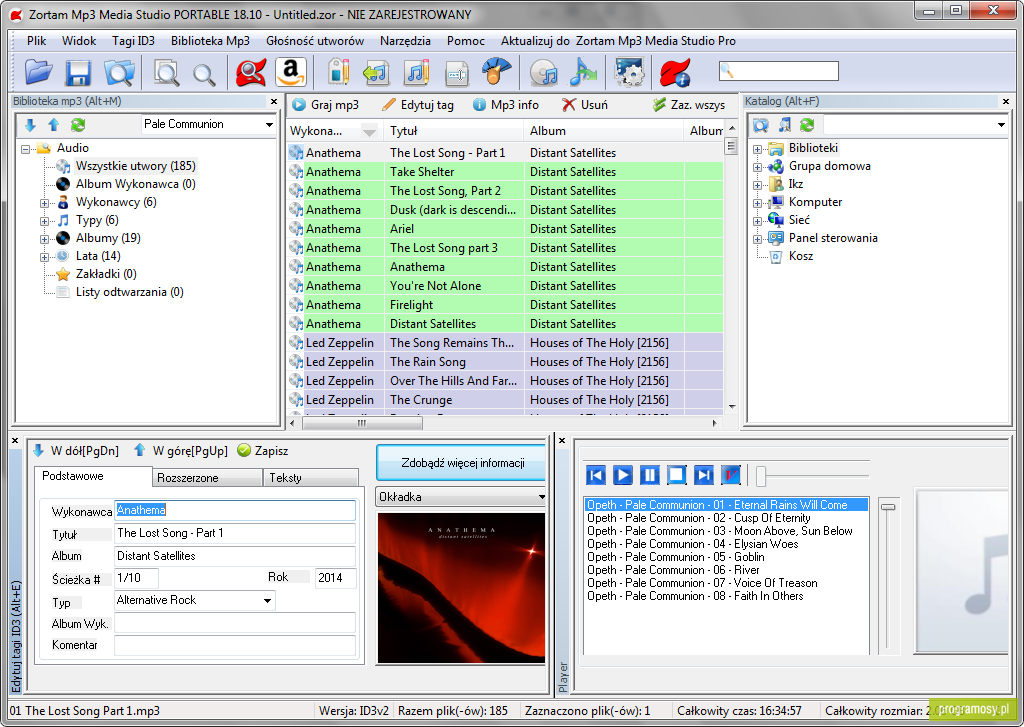The width and height of the screenshot is (1024, 727).
Task: Close the Biblioteka mp3 panel
Action: (x=274, y=101)
